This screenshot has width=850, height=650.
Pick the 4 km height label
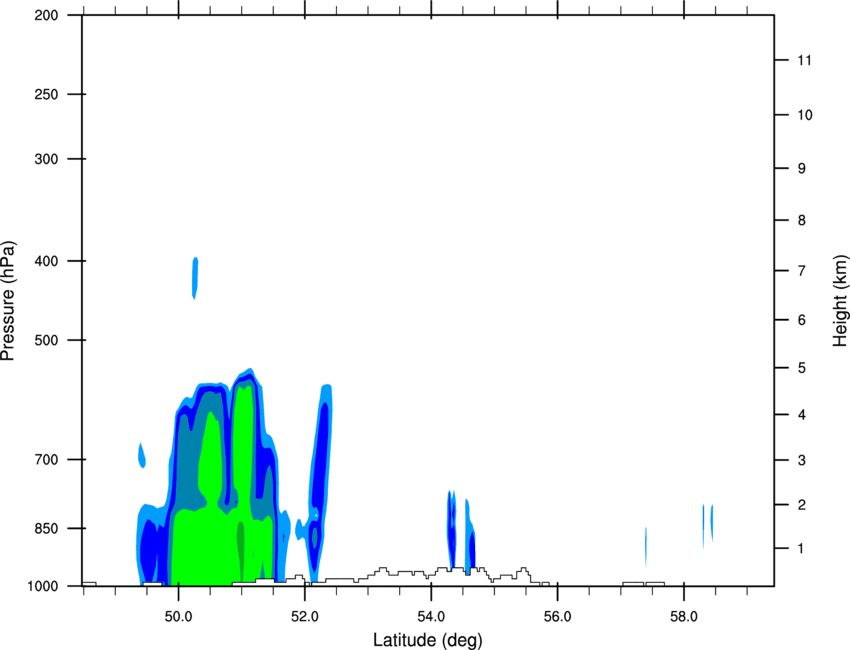pos(801,415)
